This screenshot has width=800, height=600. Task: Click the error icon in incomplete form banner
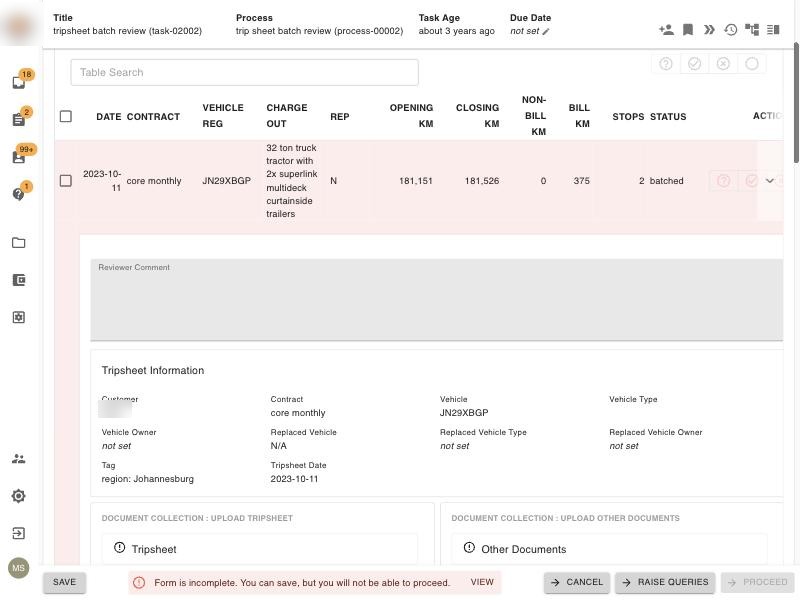tap(139, 583)
